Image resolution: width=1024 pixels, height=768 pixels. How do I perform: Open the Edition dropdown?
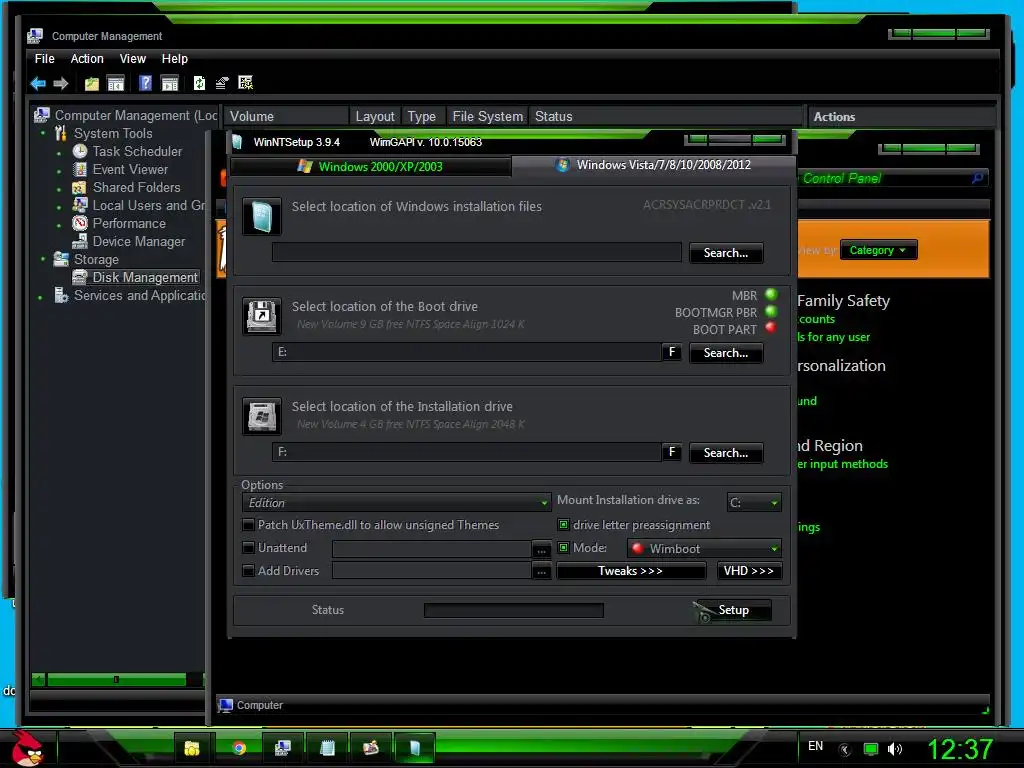pos(396,503)
